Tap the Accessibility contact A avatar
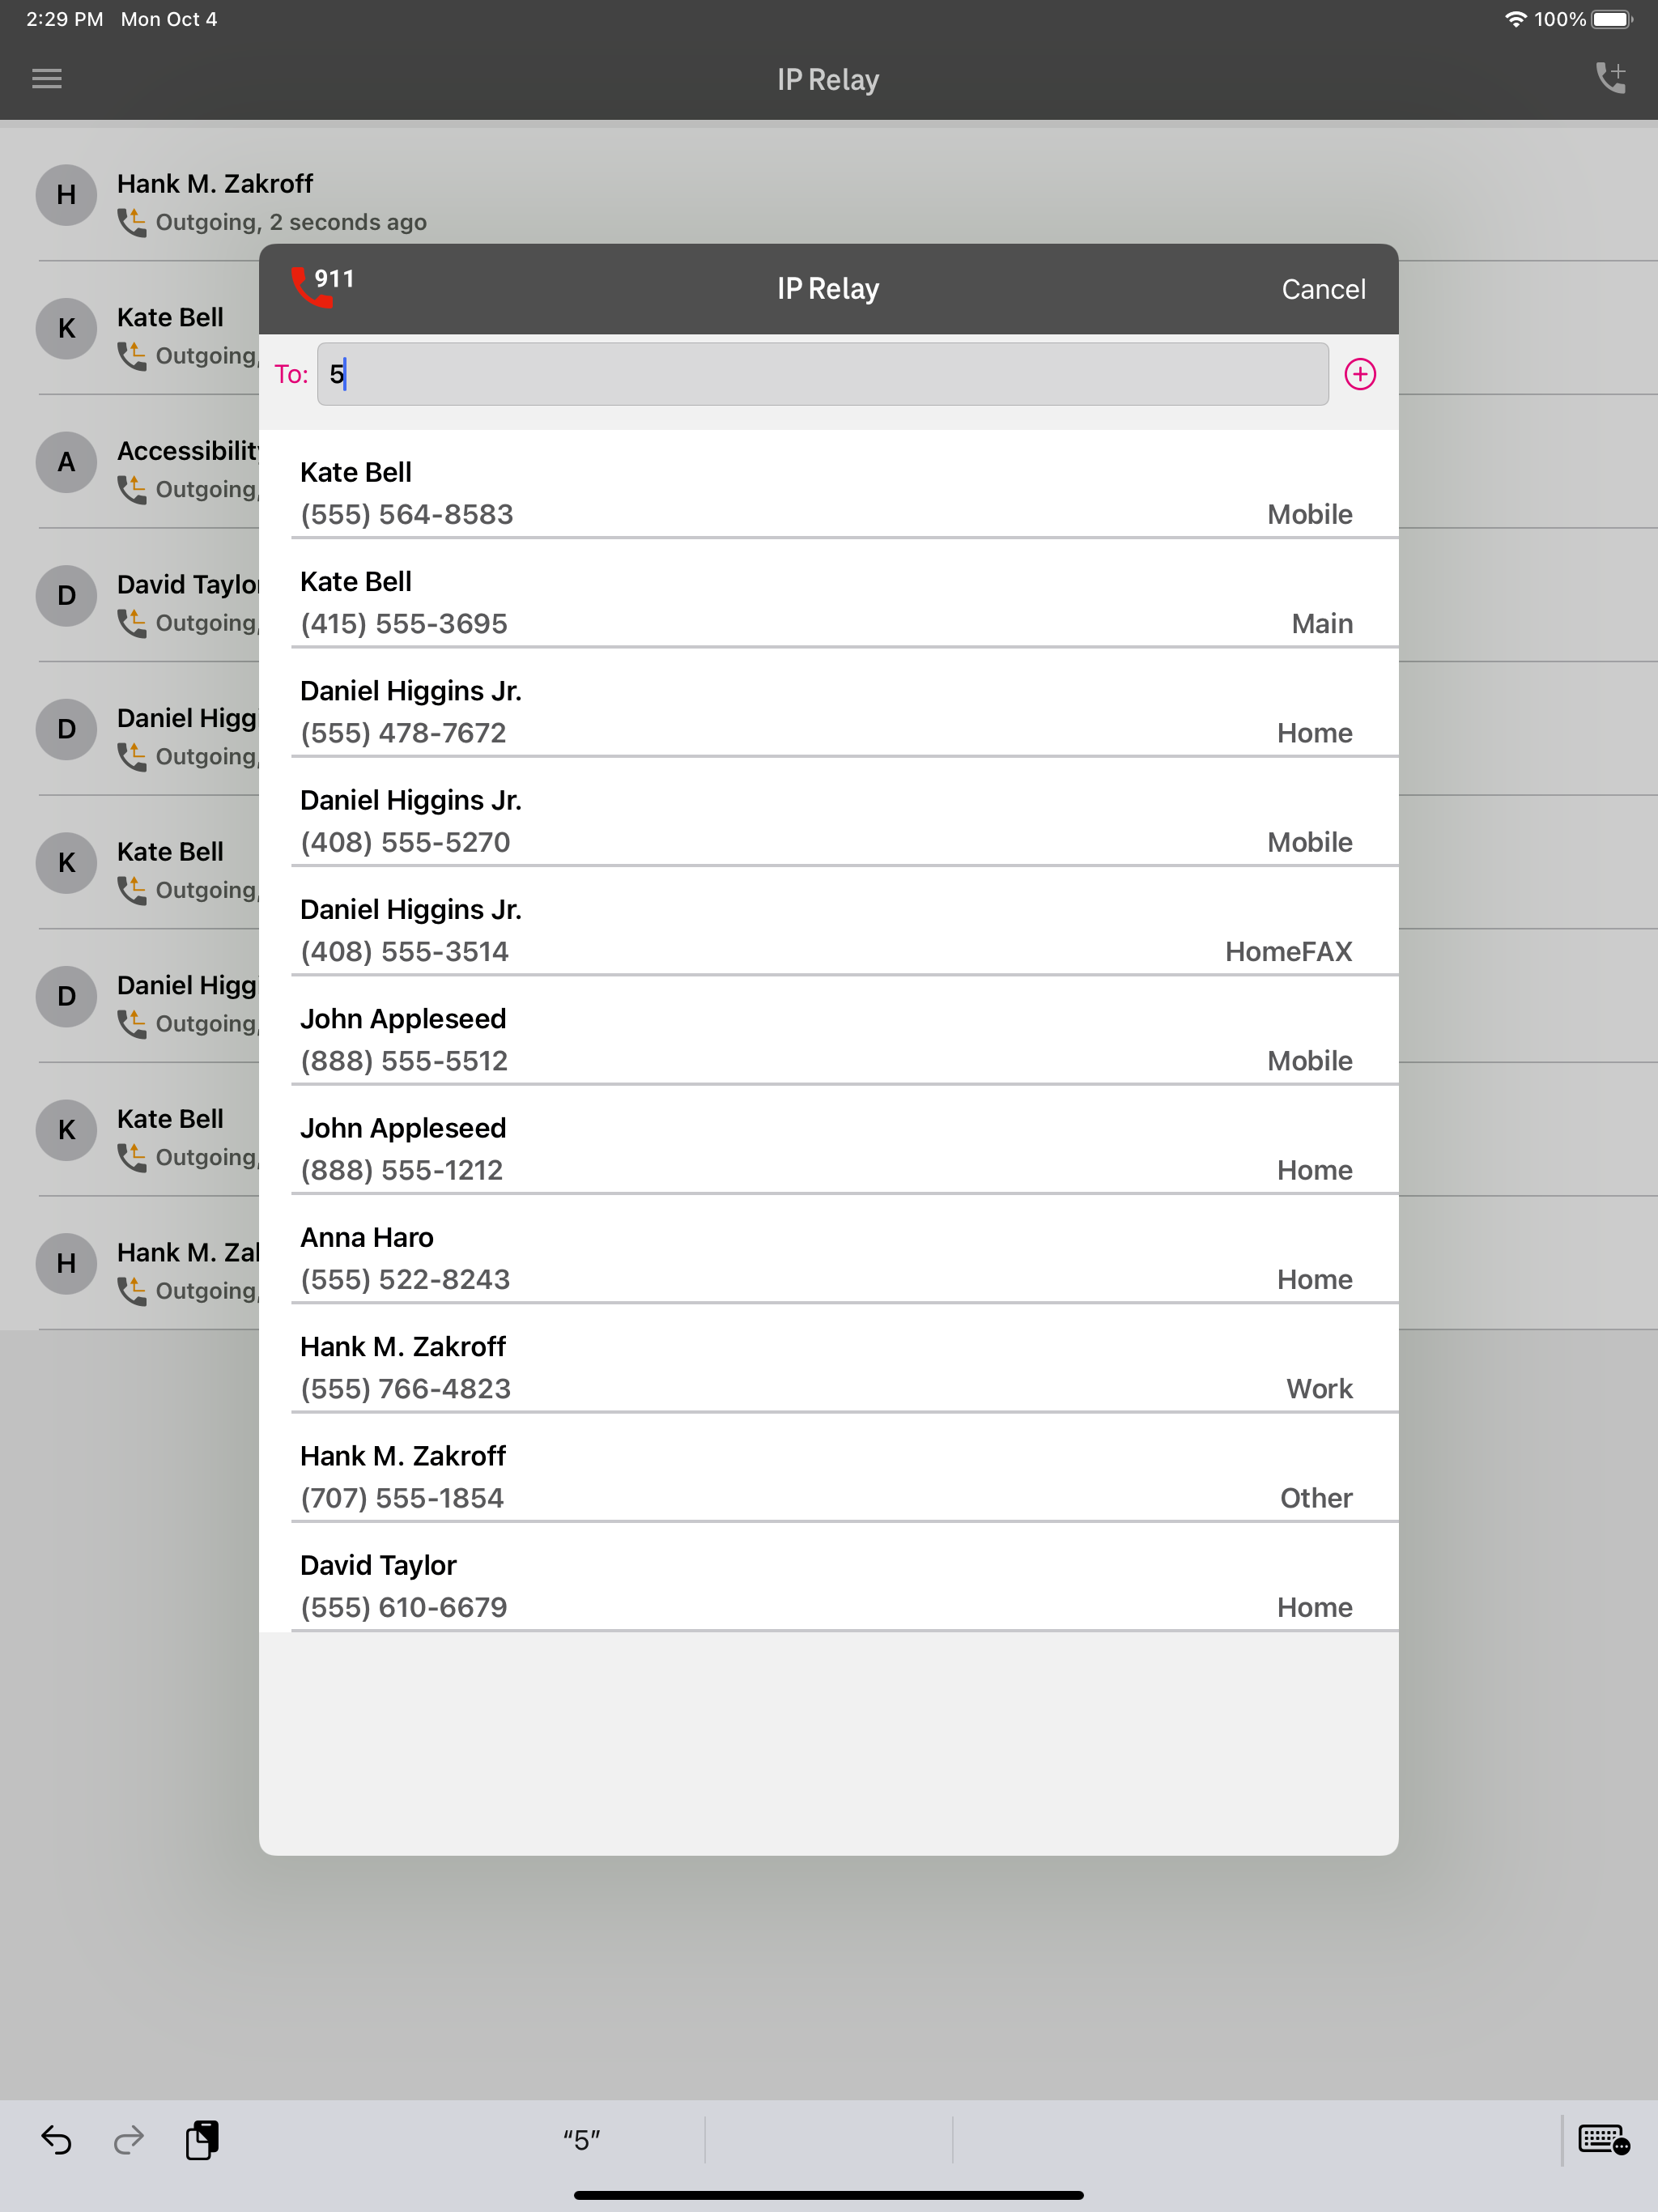This screenshot has height=2212, width=1658. click(66, 462)
